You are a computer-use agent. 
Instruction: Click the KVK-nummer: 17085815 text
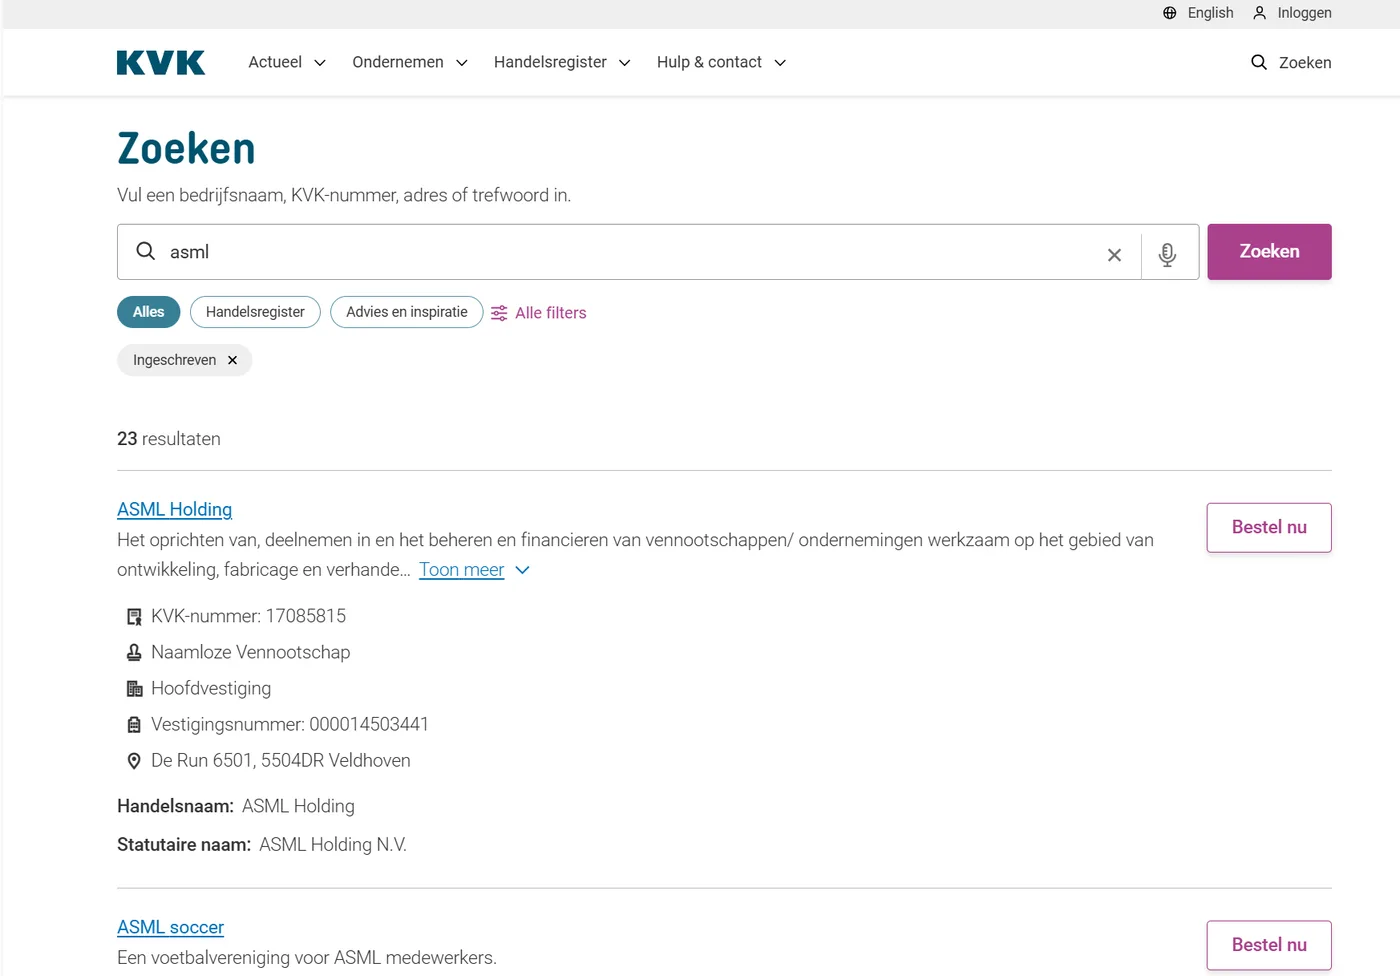249,616
